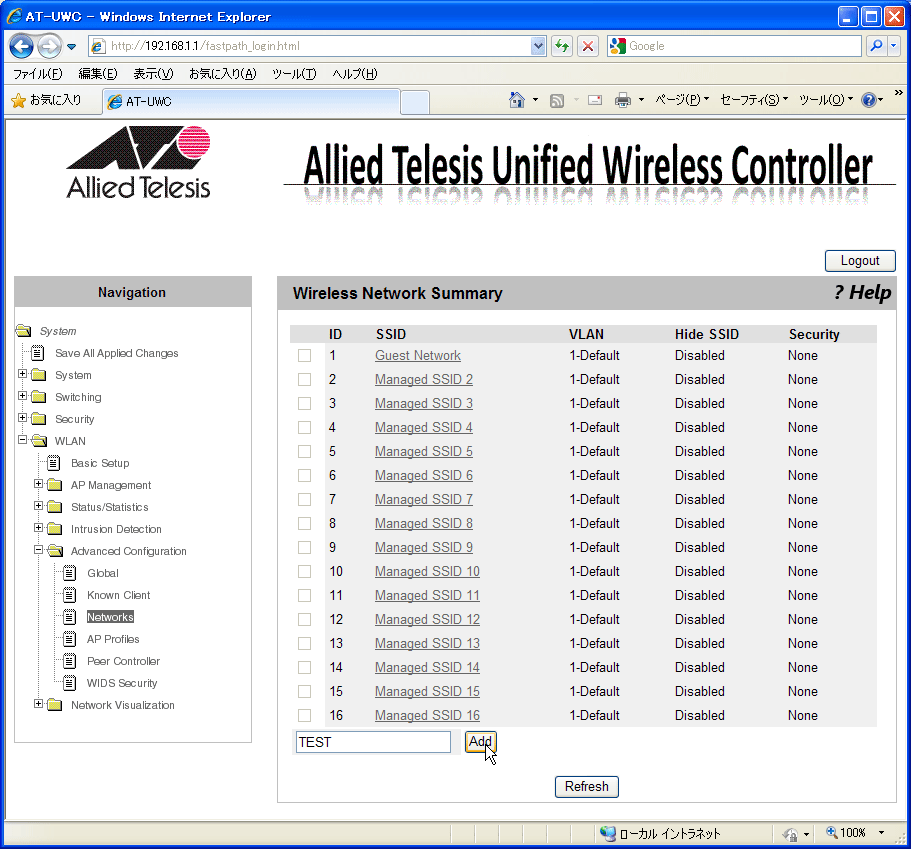Tick the checkbox for Managed SSID 14
Screen dimensions: 911x849
[x=304, y=668]
